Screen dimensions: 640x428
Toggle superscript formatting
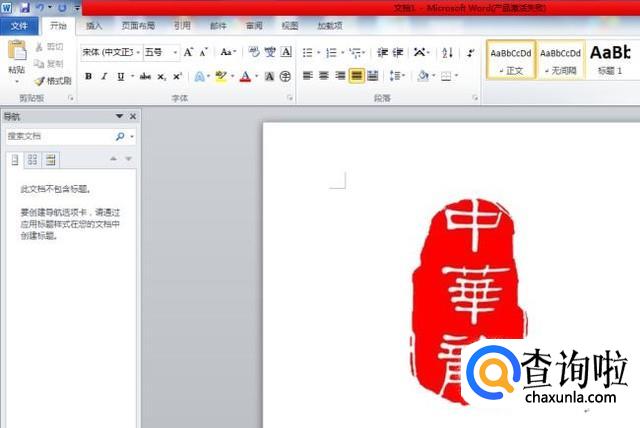pyautogui.click(x=177, y=76)
